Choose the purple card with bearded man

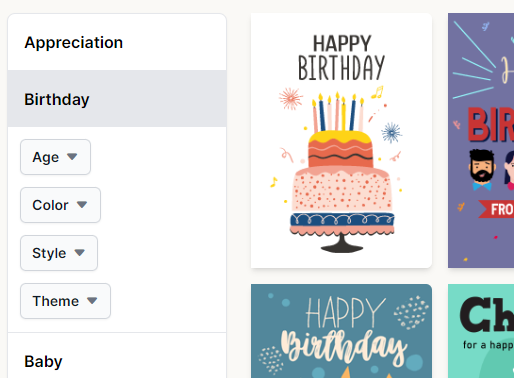point(481,140)
